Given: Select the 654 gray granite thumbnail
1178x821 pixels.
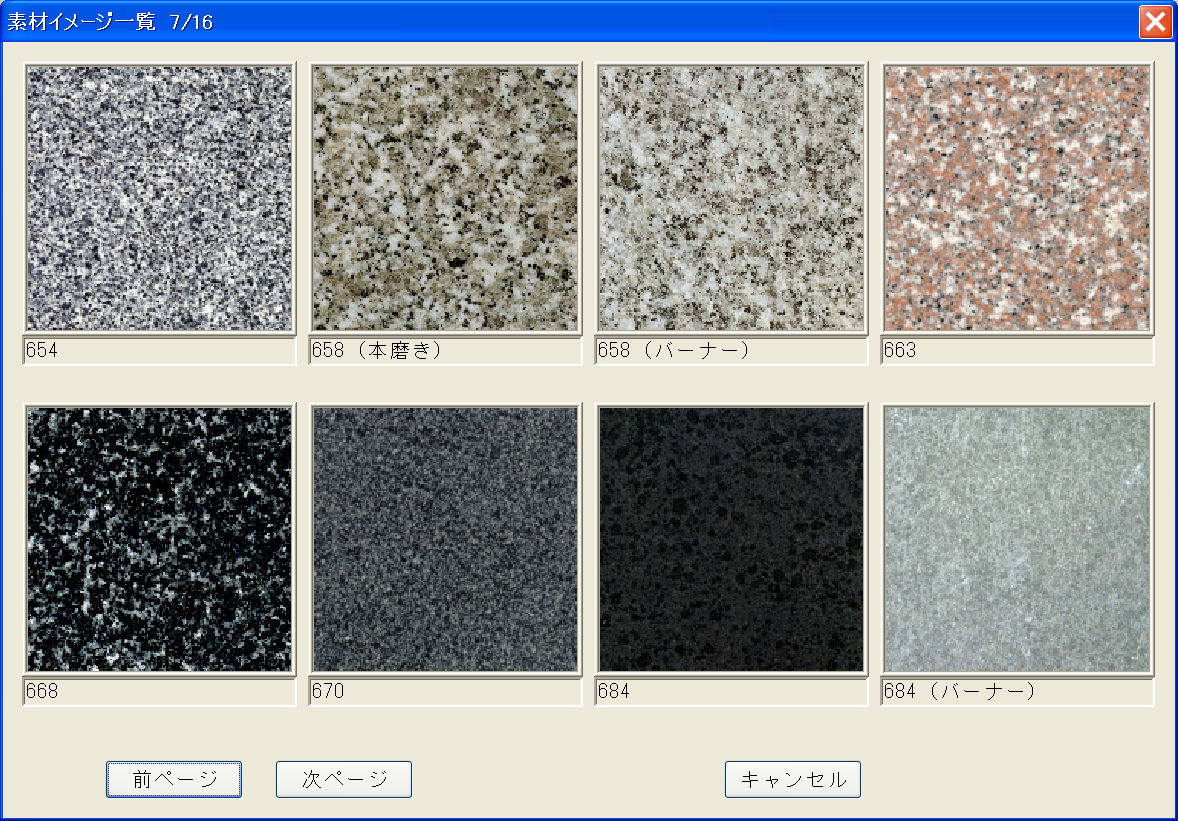Looking at the screenshot, I should click(159, 198).
